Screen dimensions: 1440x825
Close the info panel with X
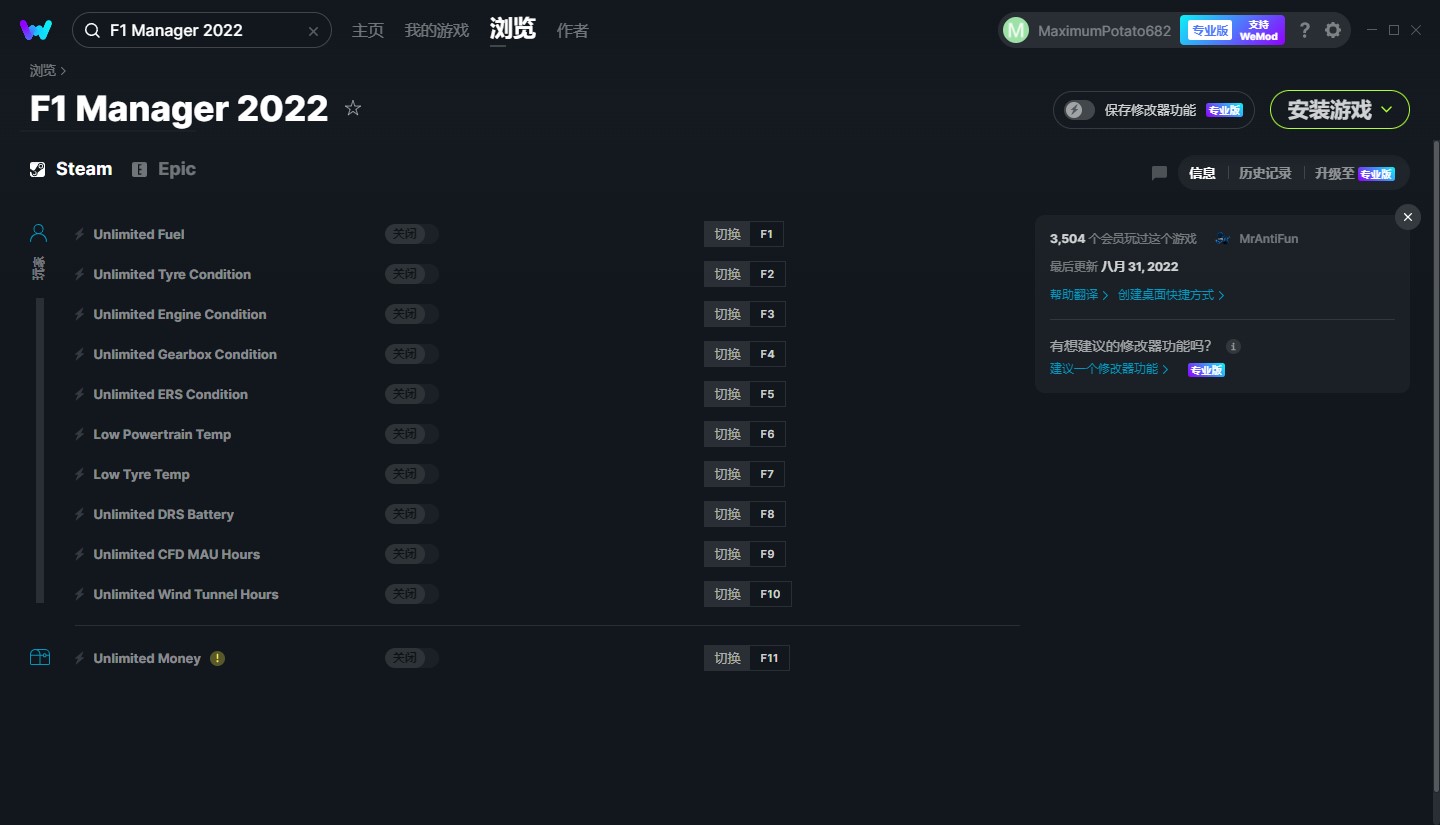1408,217
